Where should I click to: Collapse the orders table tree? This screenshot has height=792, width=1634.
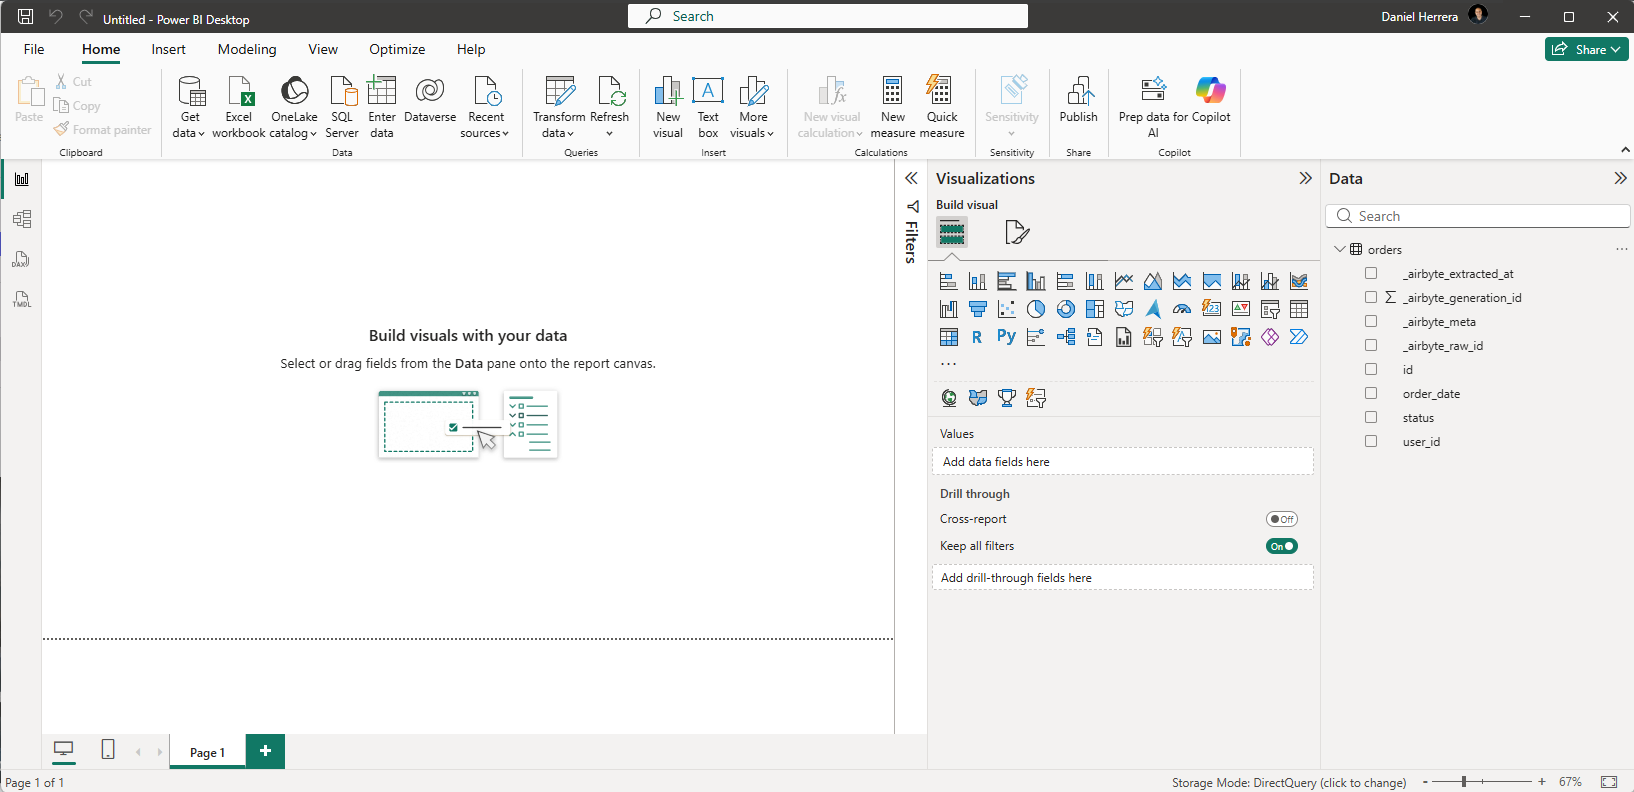pyautogui.click(x=1340, y=249)
